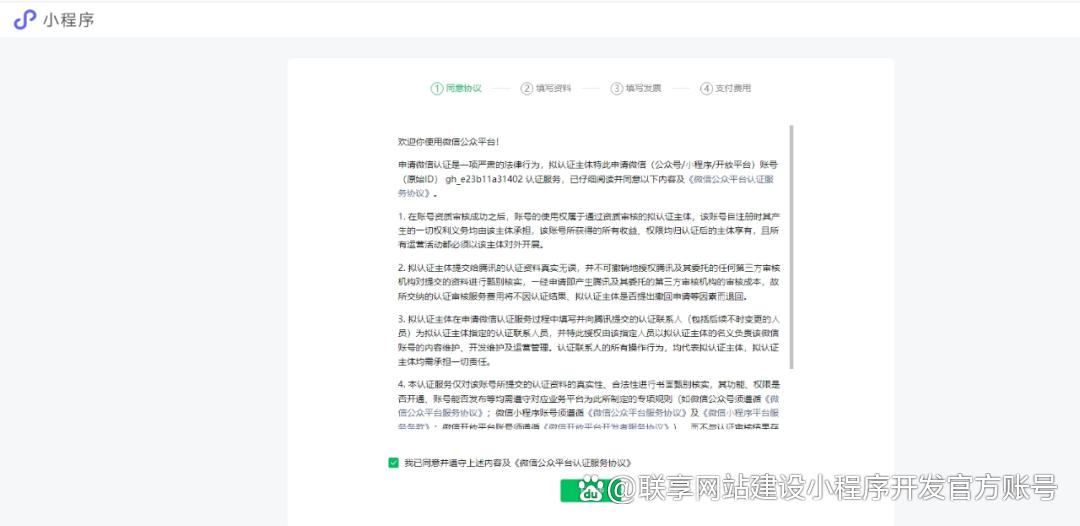This screenshot has width=1080, height=526.
Task: Click the Mini Program logo icon
Action: 24,19
